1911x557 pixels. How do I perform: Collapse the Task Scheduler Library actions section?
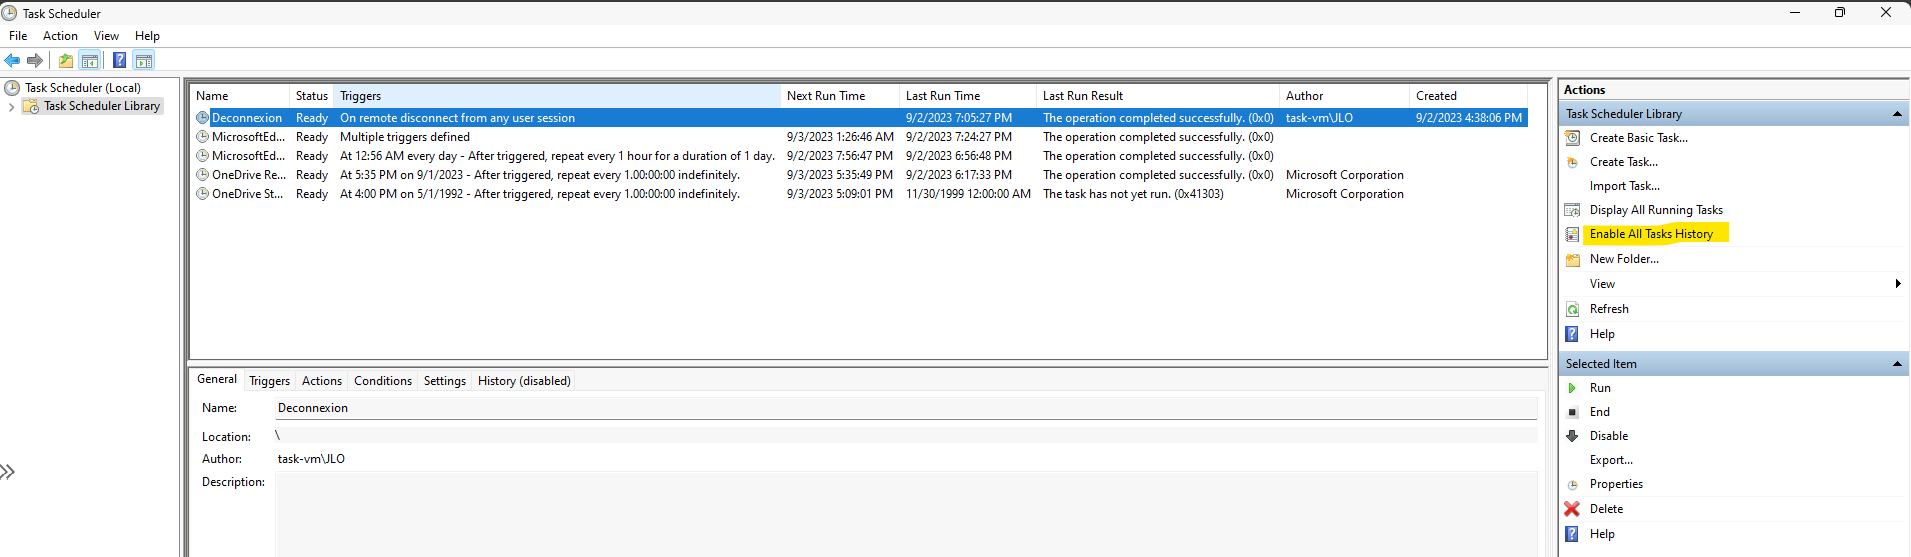pyautogui.click(x=1897, y=114)
